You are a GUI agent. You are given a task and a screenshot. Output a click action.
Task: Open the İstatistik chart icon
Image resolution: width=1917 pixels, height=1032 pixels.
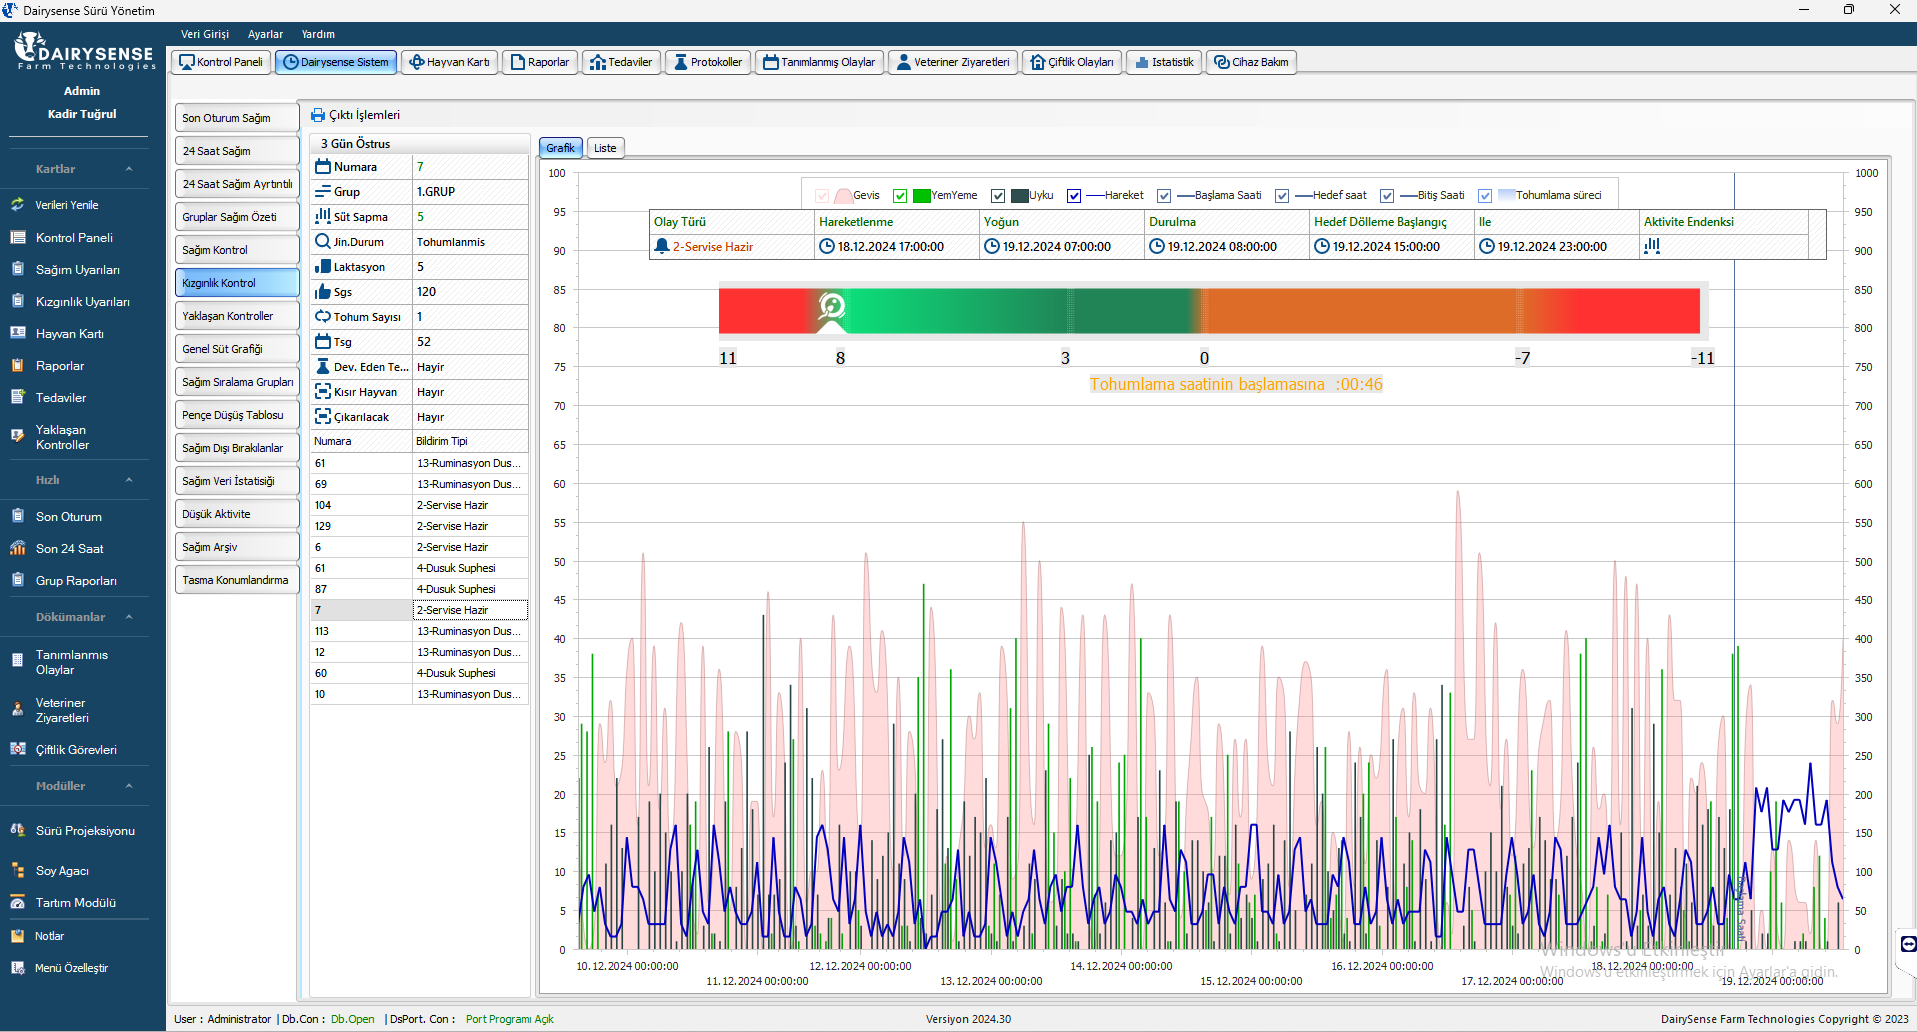click(x=1142, y=62)
